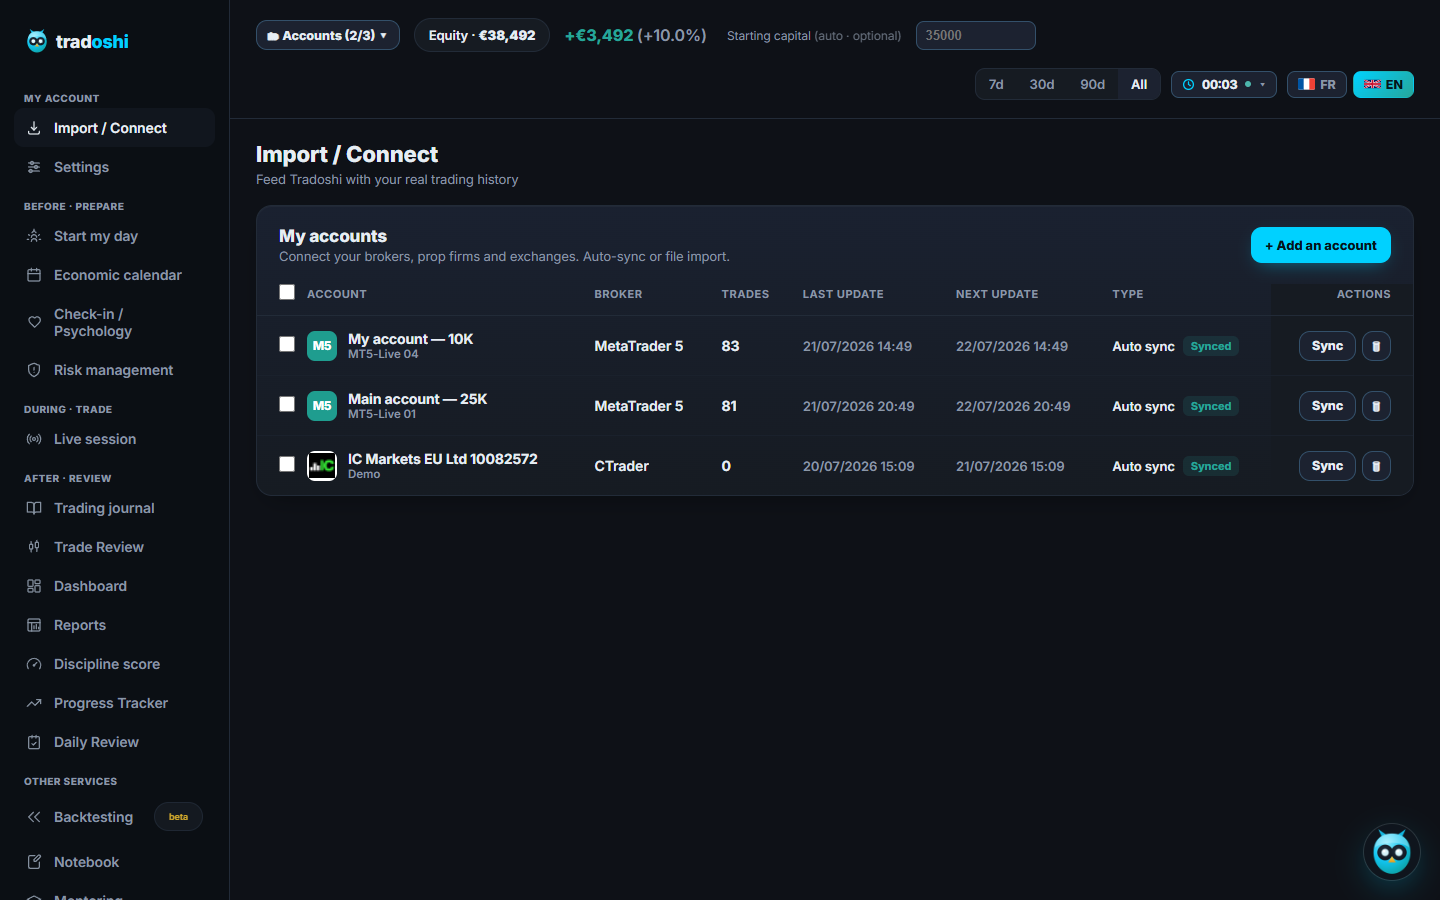The height and width of the screenshot is (900, 1440).
Task: Click the Synced status of IC Markets row
Action: (1211, 466)
